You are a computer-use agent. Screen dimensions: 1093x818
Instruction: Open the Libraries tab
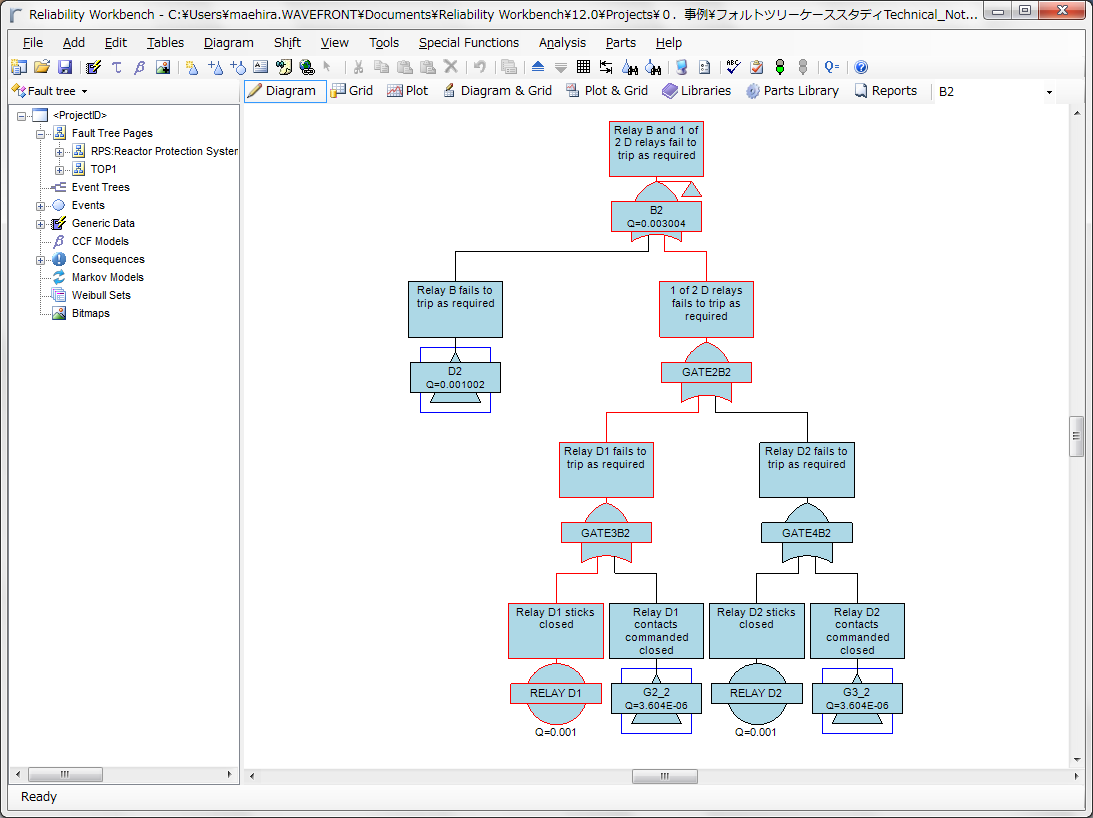tap(696, 91)
